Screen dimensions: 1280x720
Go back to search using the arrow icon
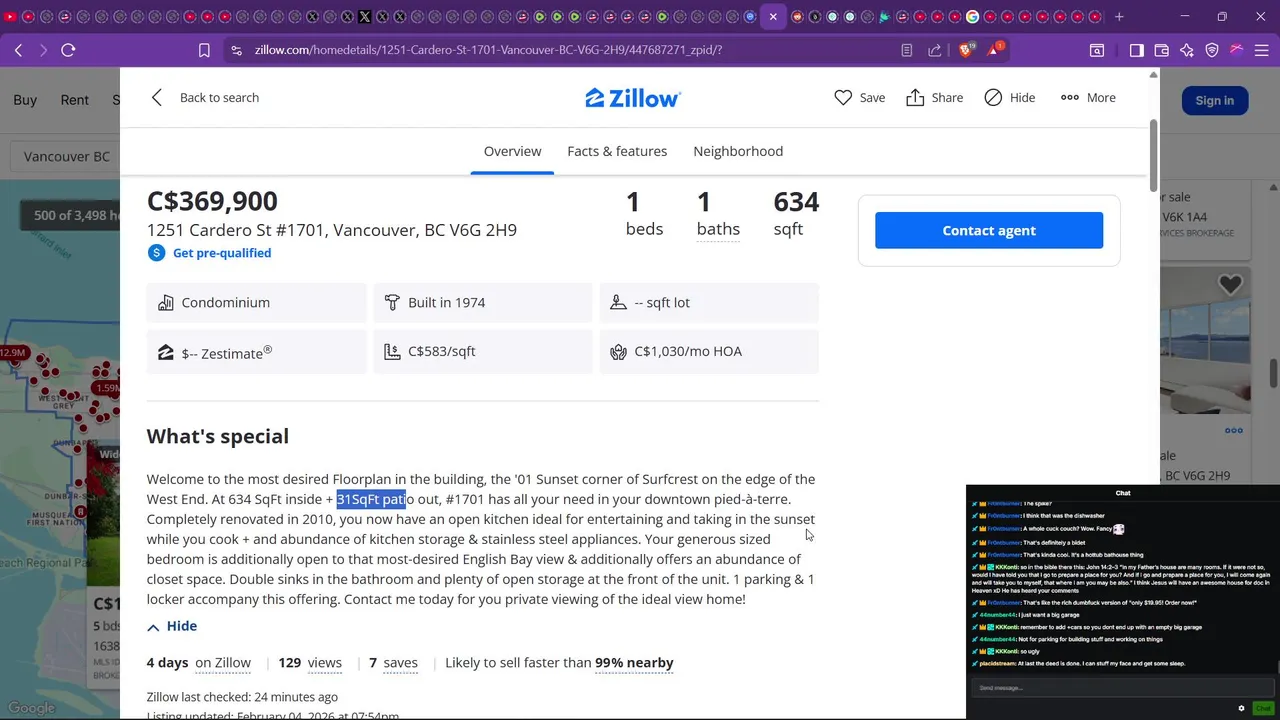coord(157,97)
